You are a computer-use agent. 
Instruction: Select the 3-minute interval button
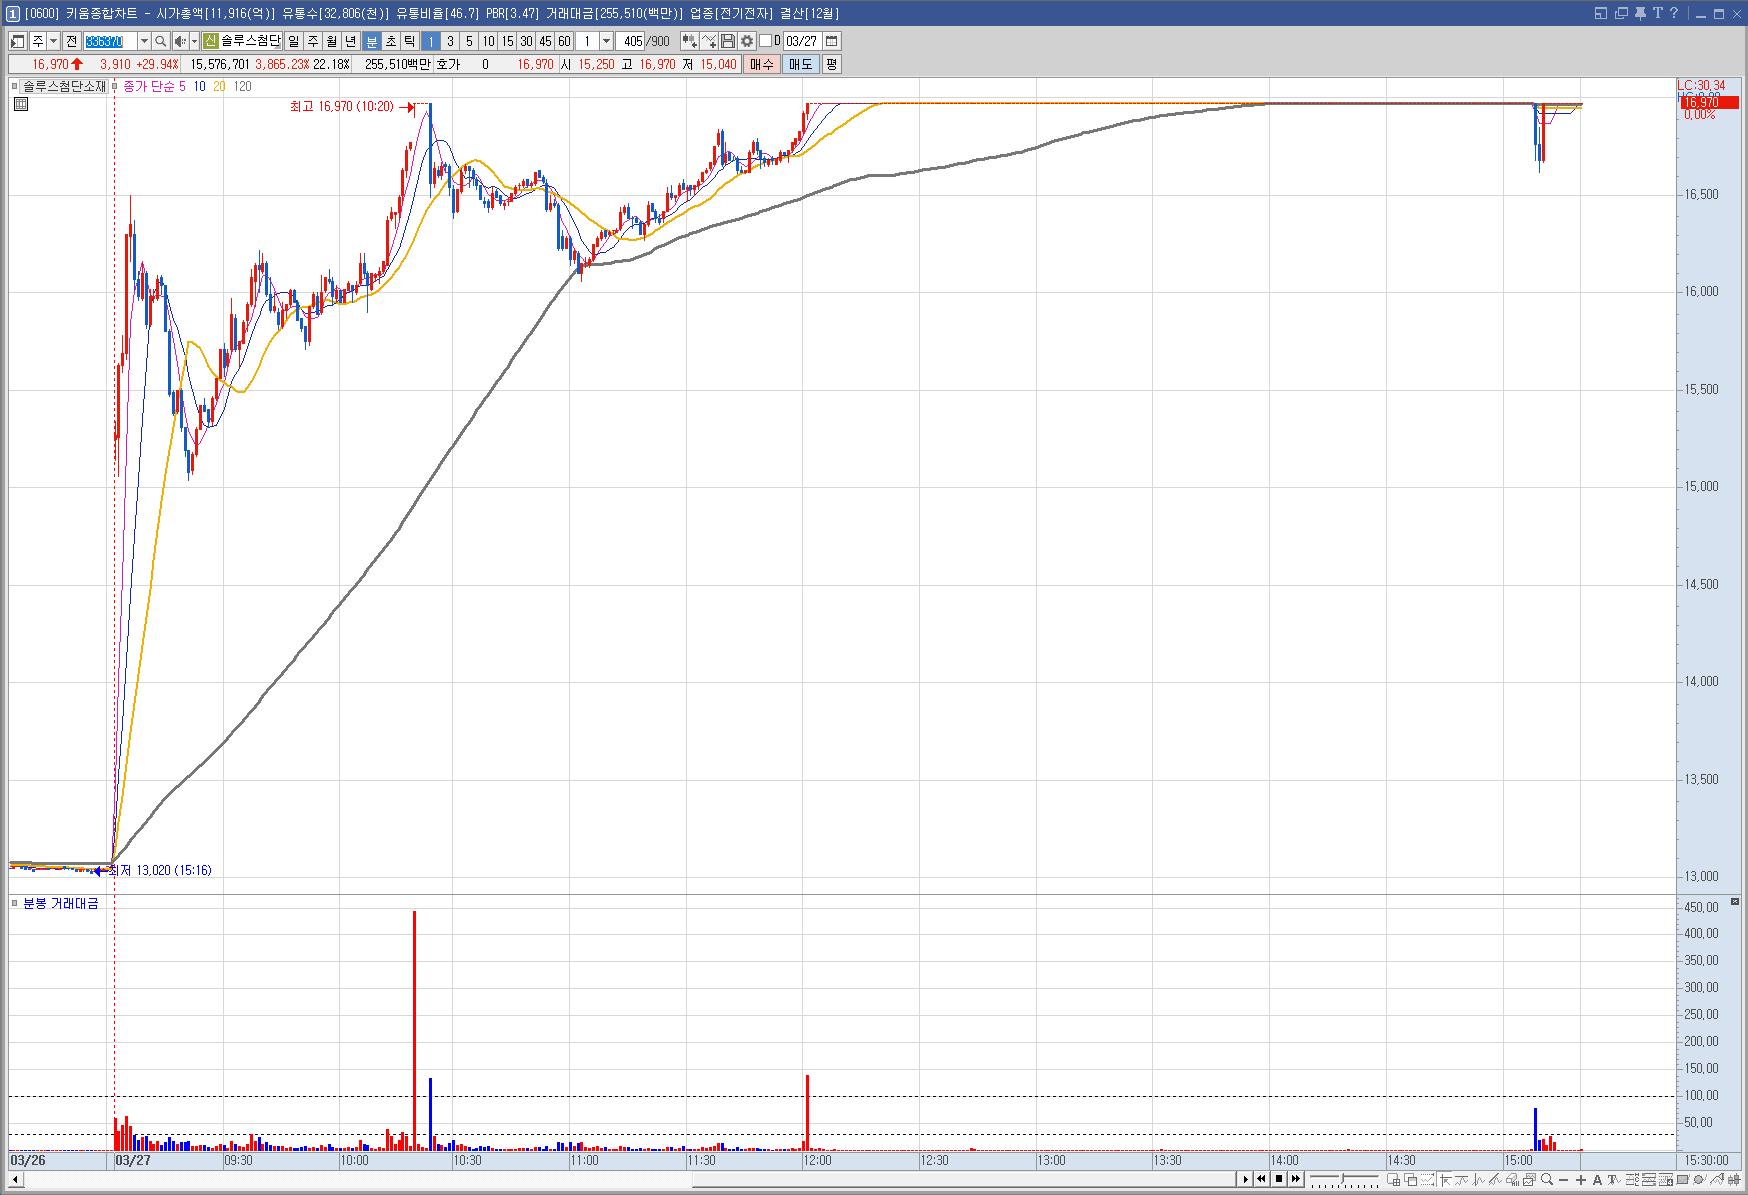[x=450, y=41]
